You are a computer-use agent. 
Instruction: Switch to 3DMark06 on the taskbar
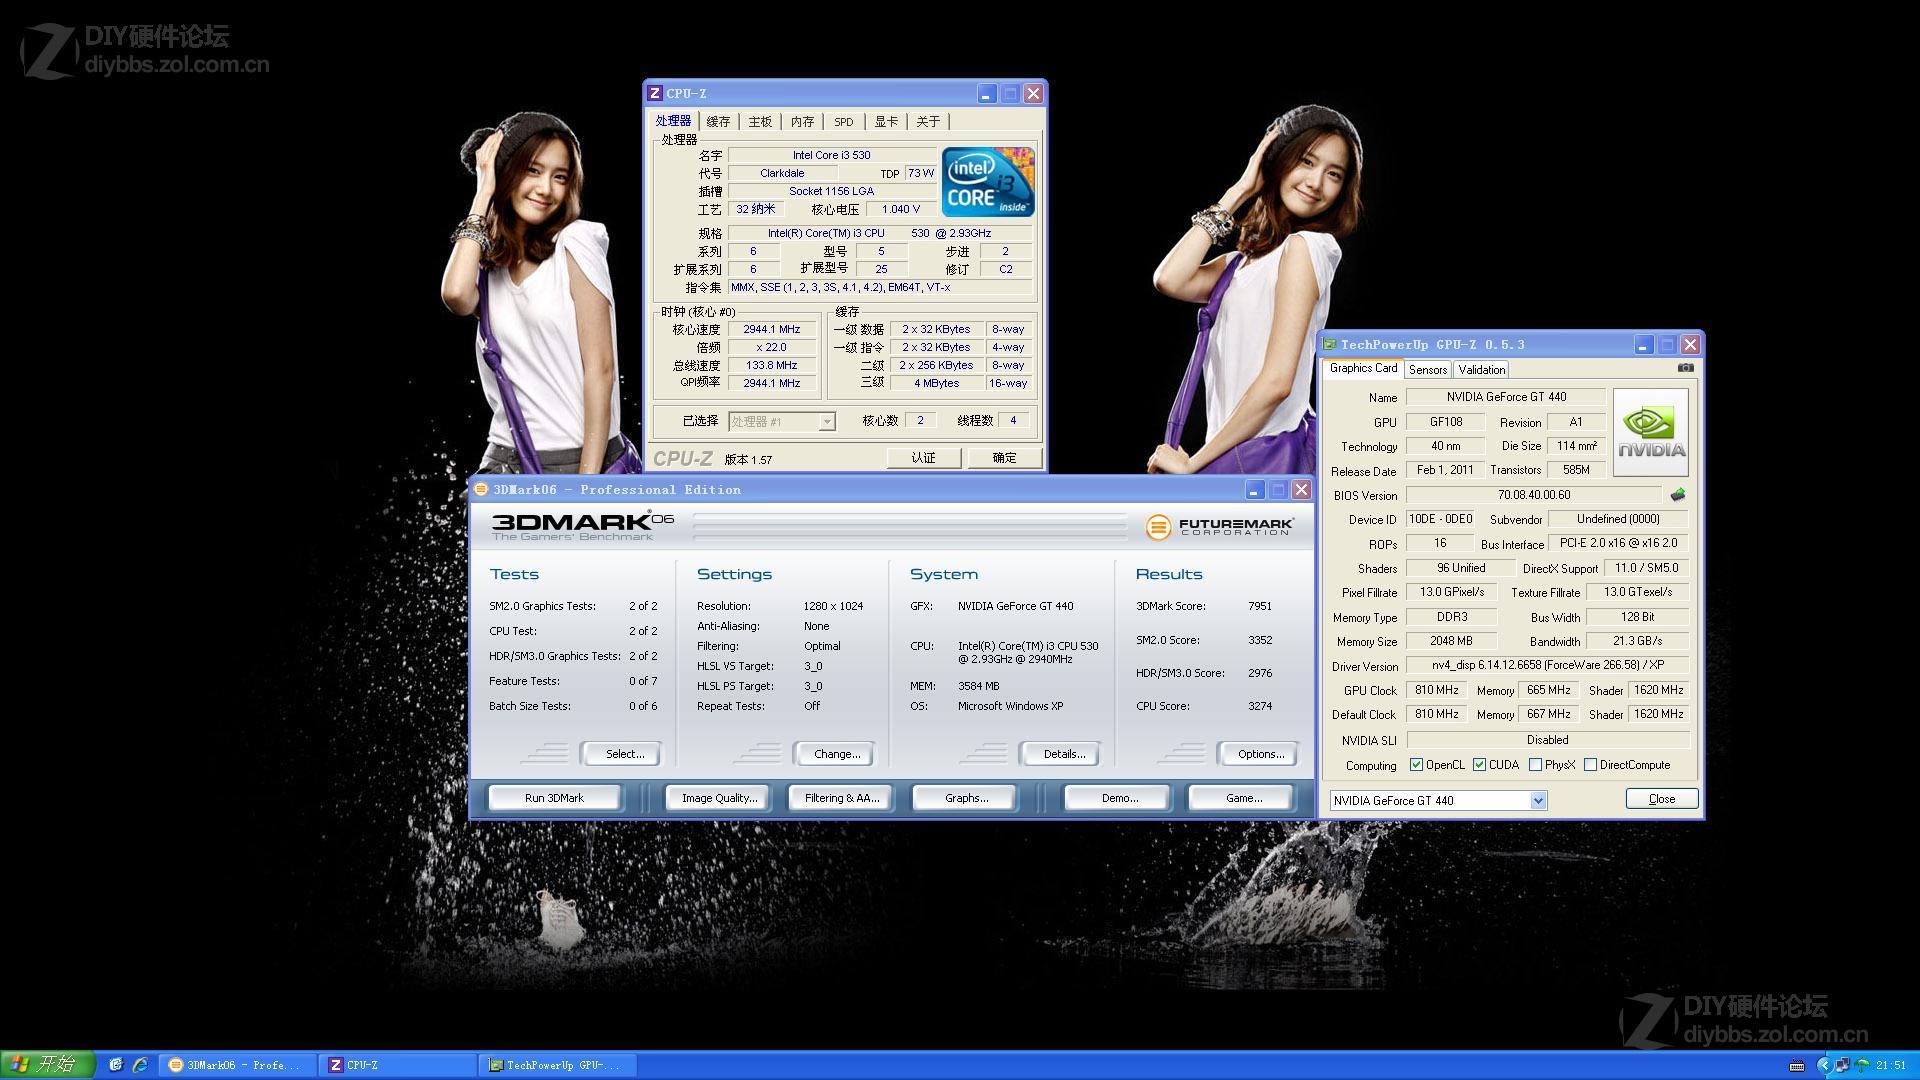coord(236,1065)
